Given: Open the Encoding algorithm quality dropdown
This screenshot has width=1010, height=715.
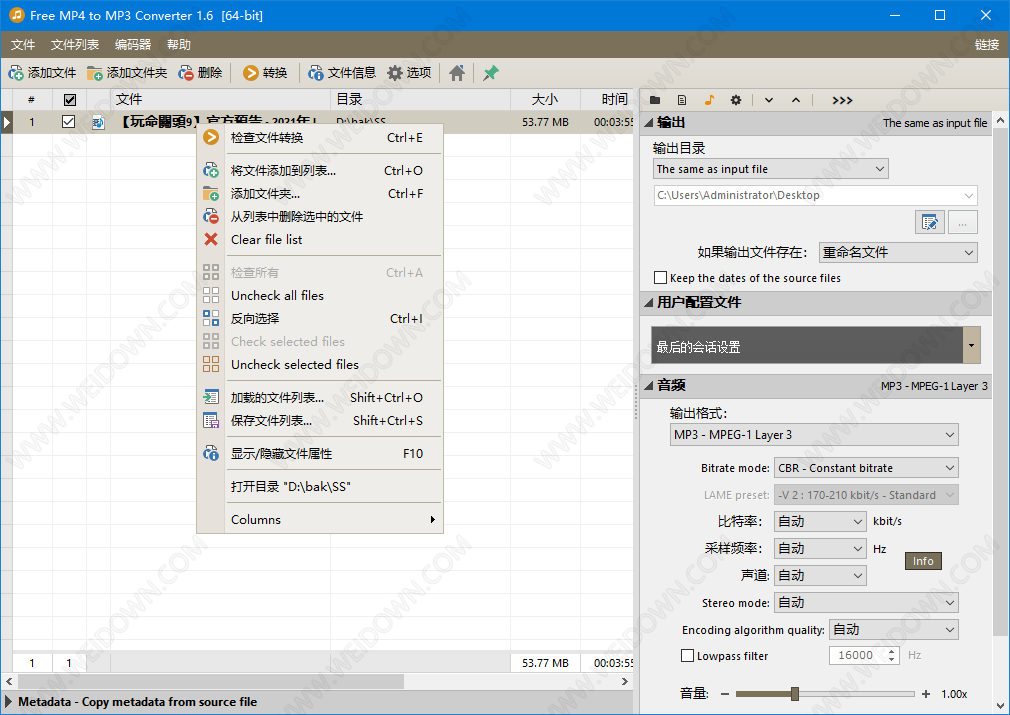Looking at the screenshot, I should (x=893, y=630).
